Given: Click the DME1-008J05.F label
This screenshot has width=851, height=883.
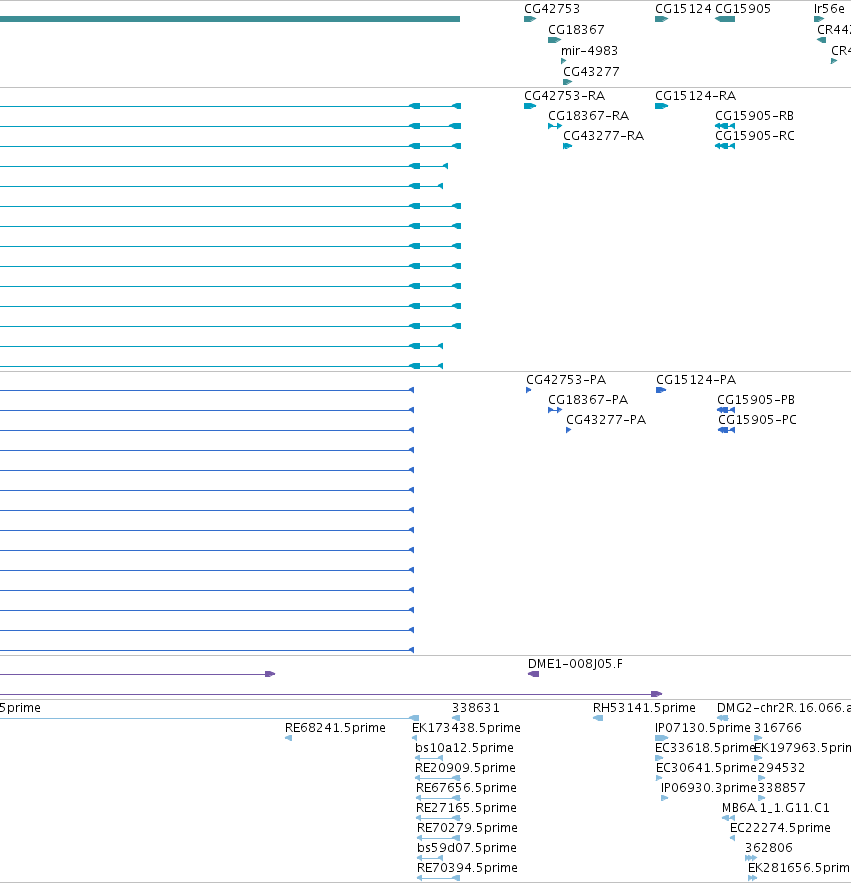Looking at the screenshot, I should click(x=575, y=664).
